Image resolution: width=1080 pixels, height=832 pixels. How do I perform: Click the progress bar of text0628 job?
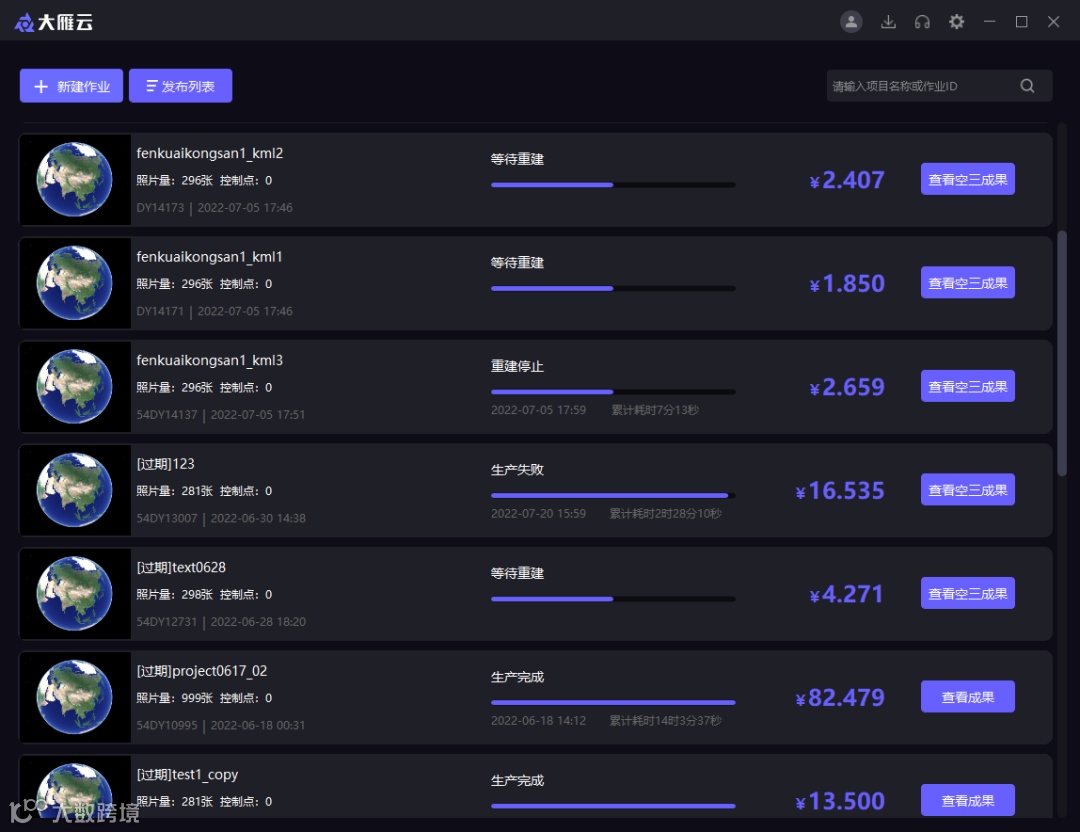pos(613,599)
